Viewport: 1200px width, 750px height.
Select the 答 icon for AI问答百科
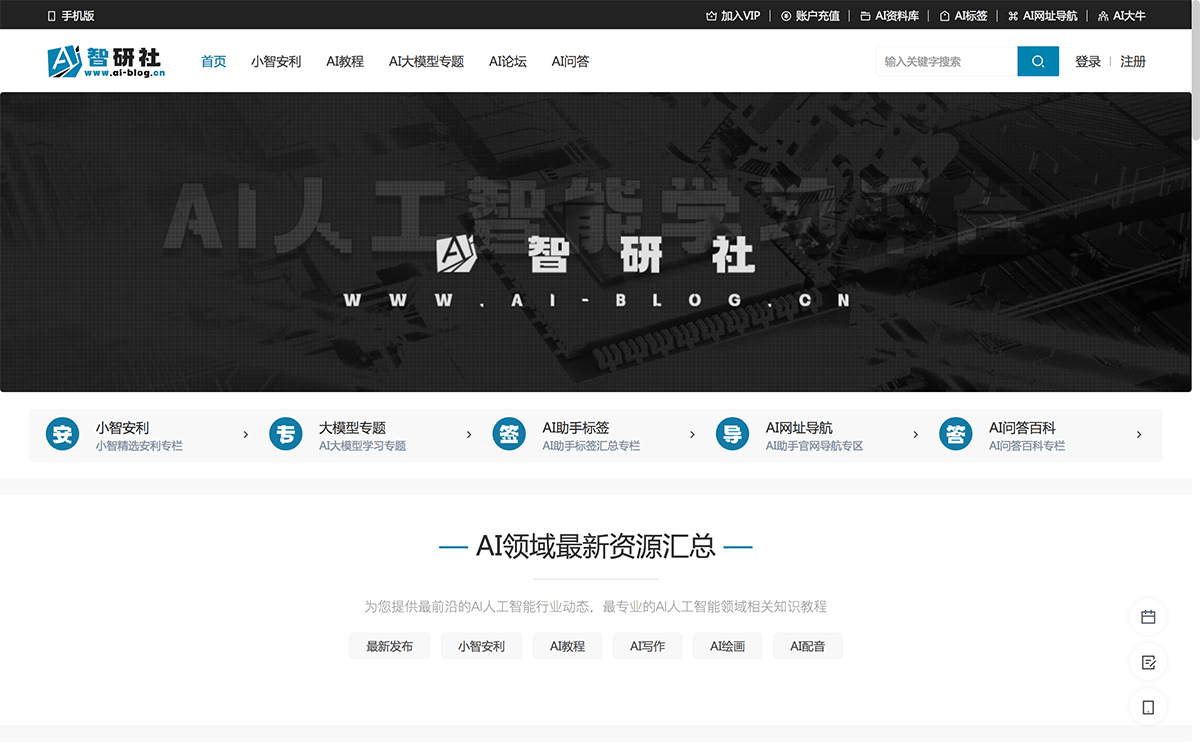click(955, 434)
